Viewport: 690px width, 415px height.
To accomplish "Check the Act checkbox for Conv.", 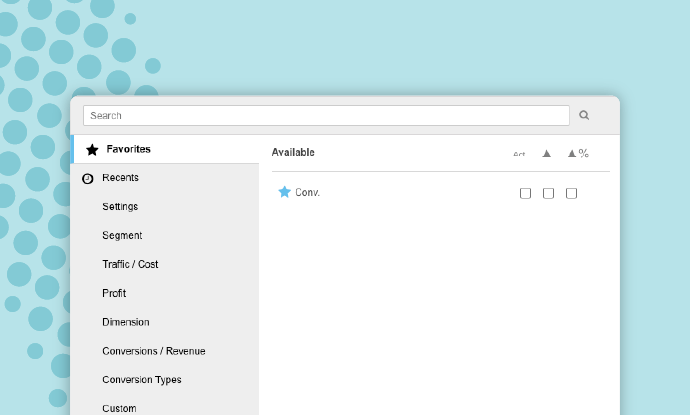I will (x=525, y=193).
